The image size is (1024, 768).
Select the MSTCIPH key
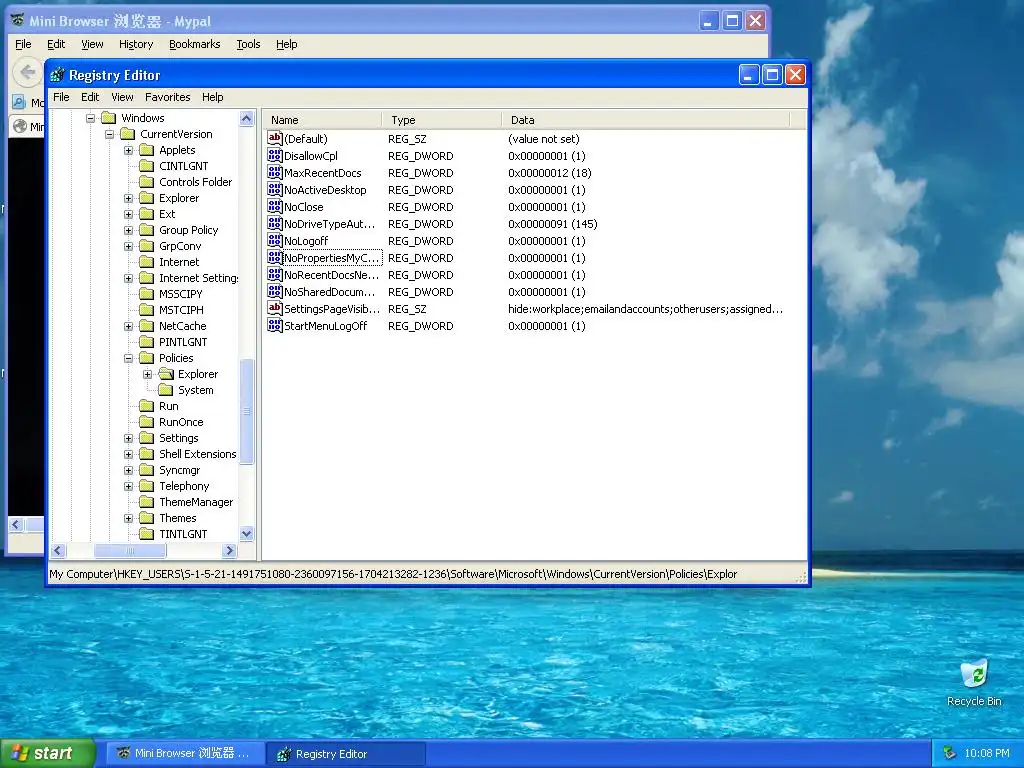point(181,310)
